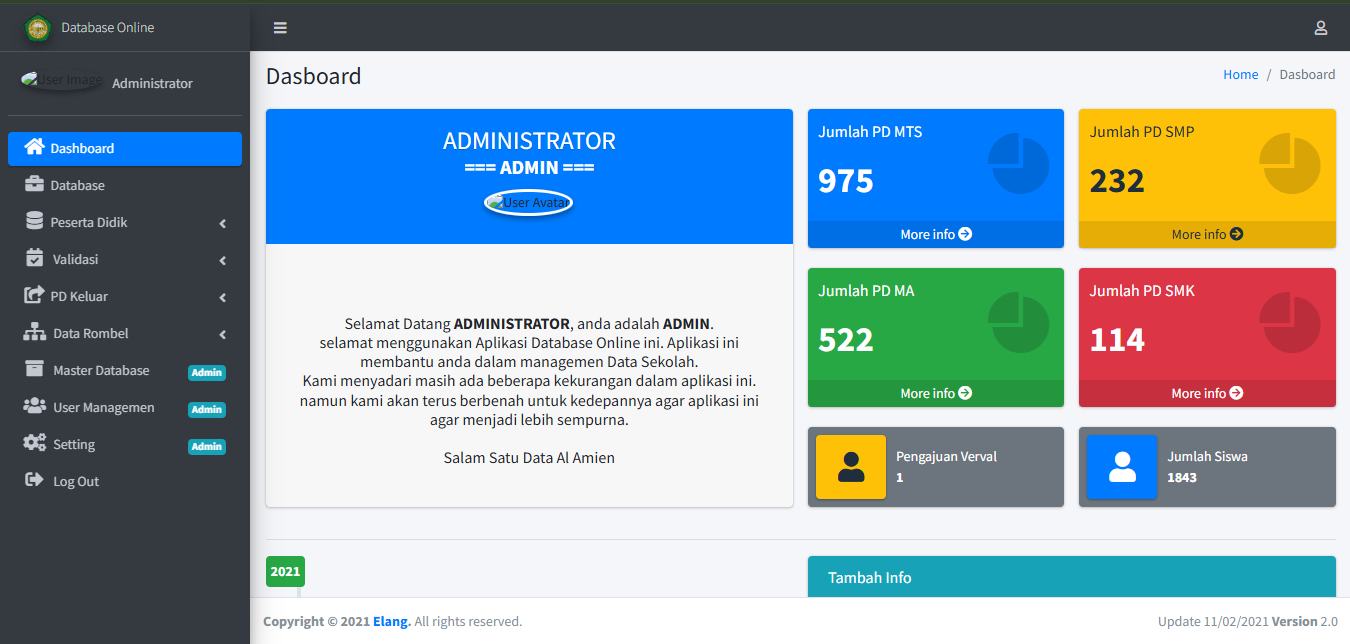
Task: Open the Database briefcase icon
Action: [31, 185]
